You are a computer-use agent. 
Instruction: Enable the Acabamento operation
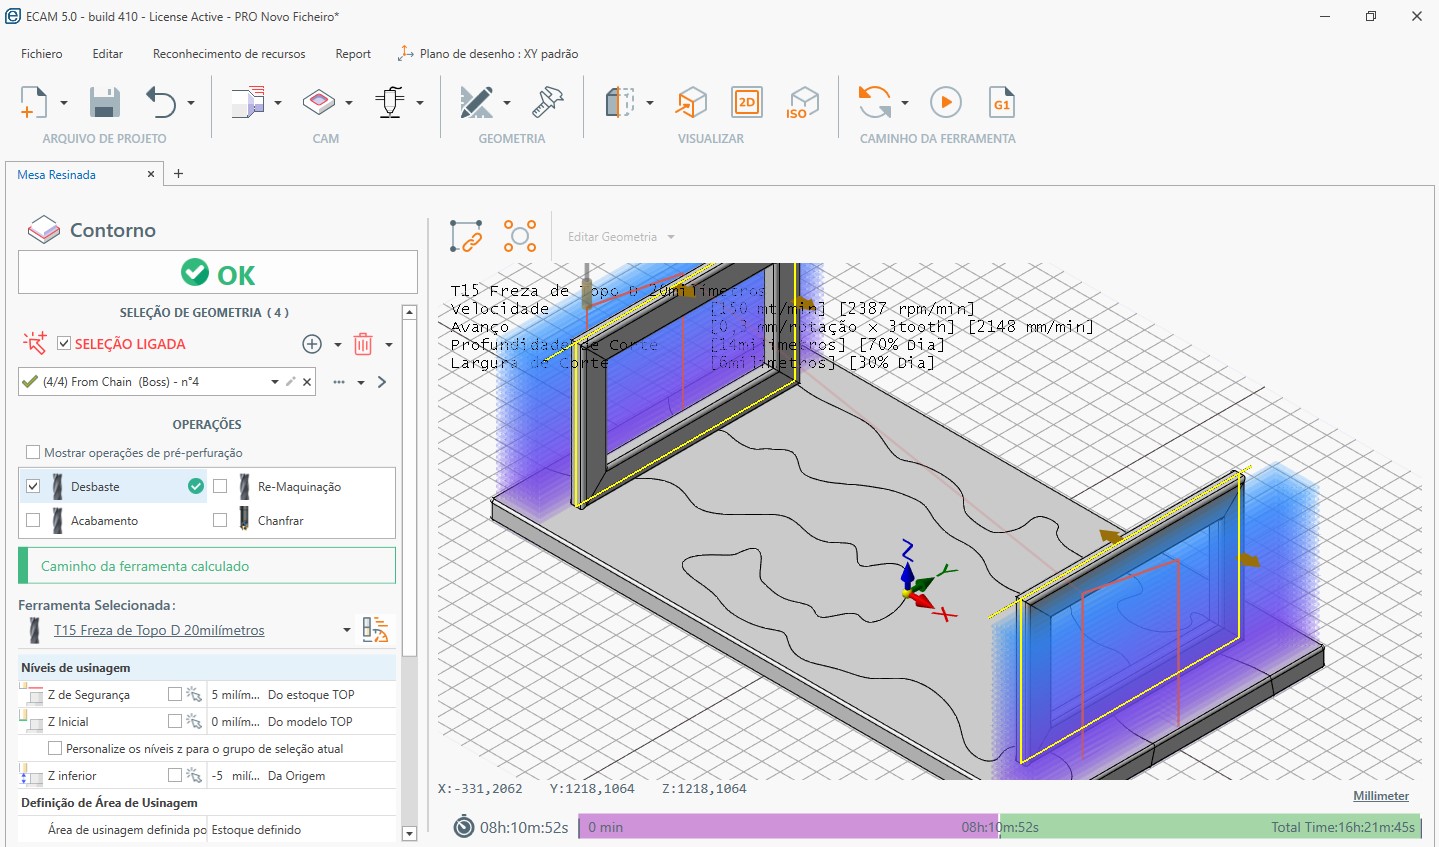tap(33, 520)
